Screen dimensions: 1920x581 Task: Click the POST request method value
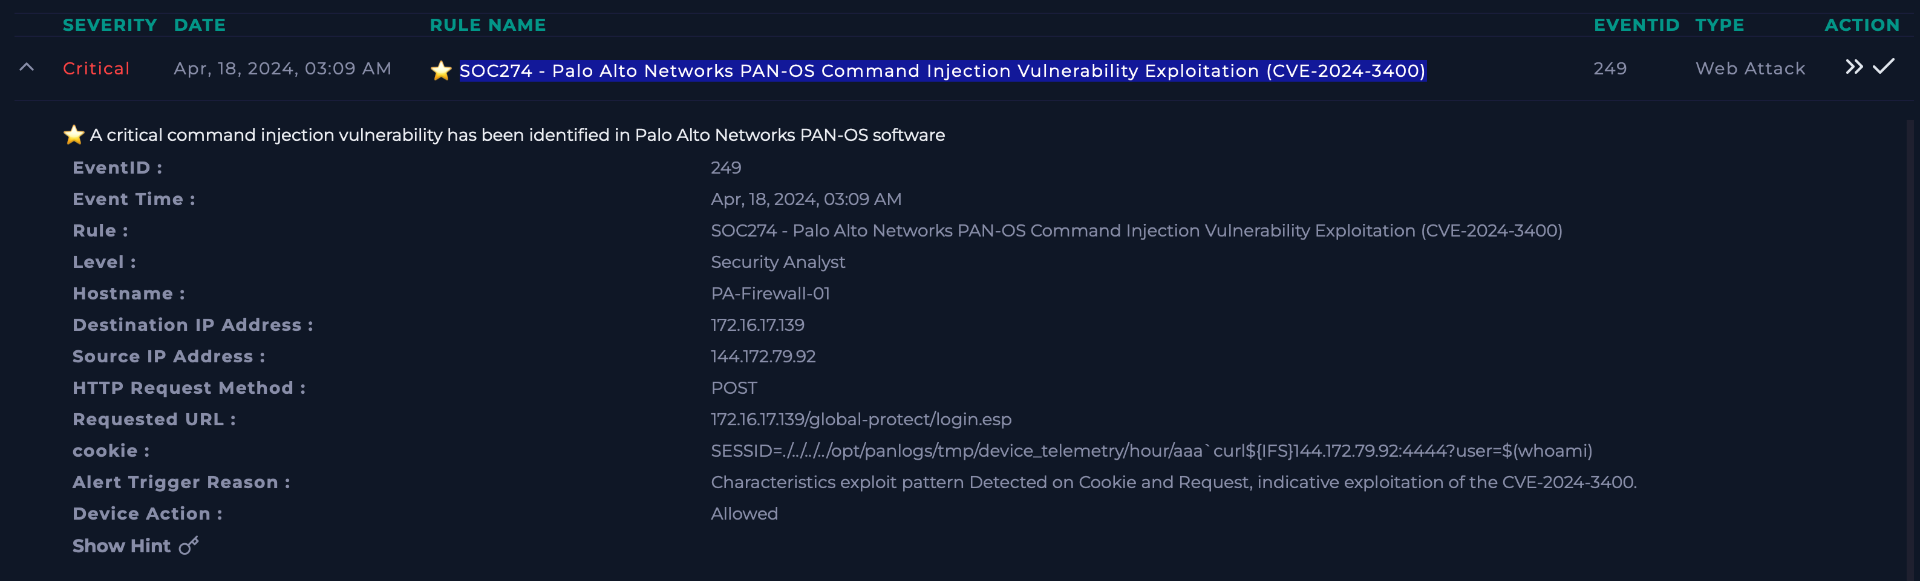[734, 388]
